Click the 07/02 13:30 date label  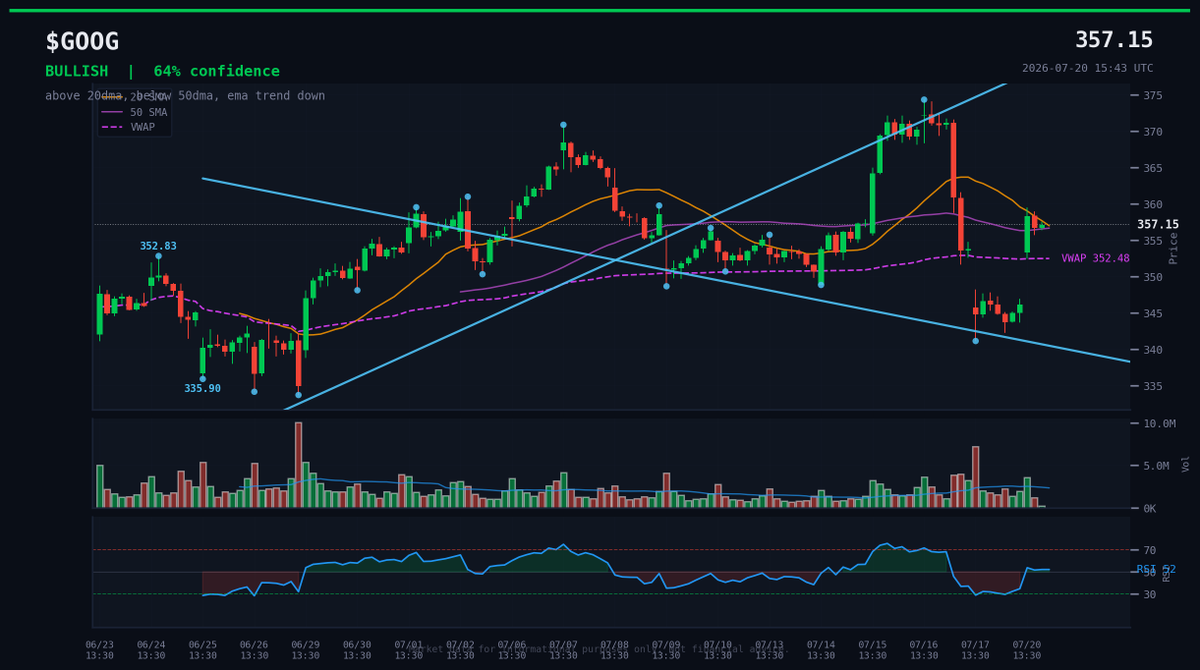coord(460,650)
